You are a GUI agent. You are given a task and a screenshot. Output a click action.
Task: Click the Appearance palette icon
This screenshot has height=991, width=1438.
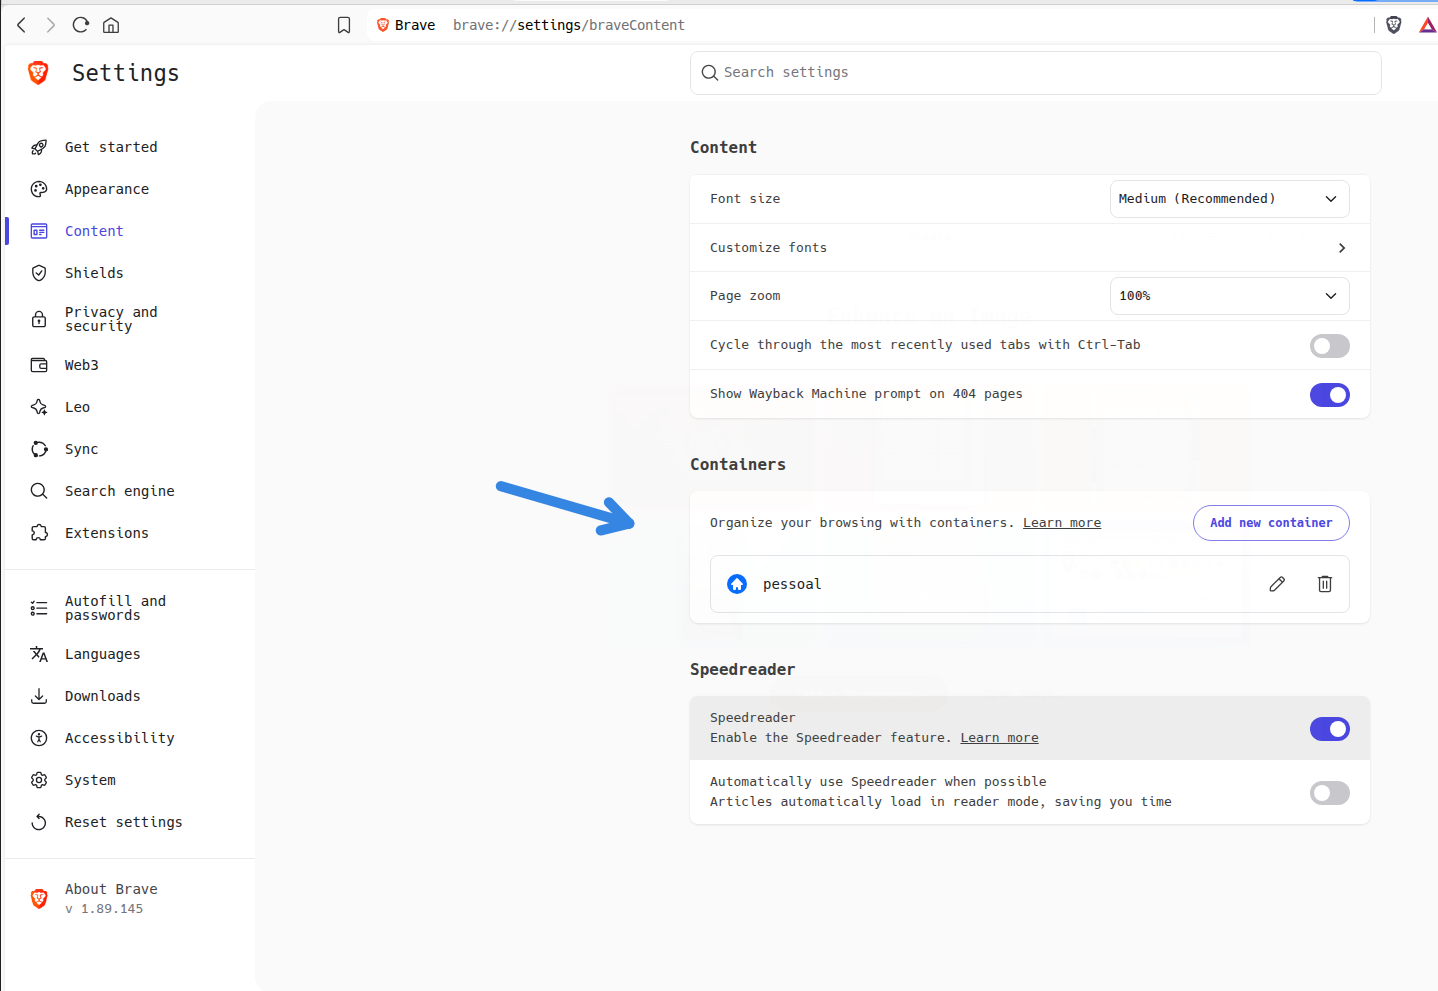tap(39, 189)
